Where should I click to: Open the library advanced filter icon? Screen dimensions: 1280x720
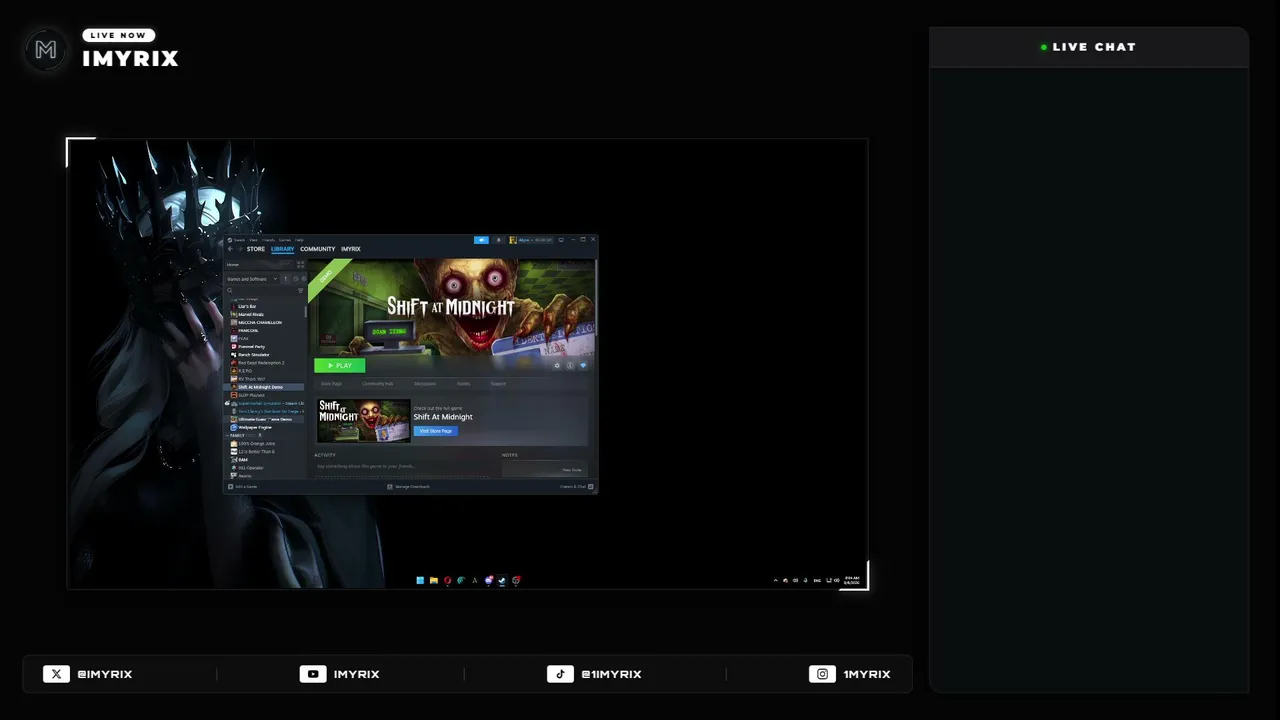(x=301, y=291)
